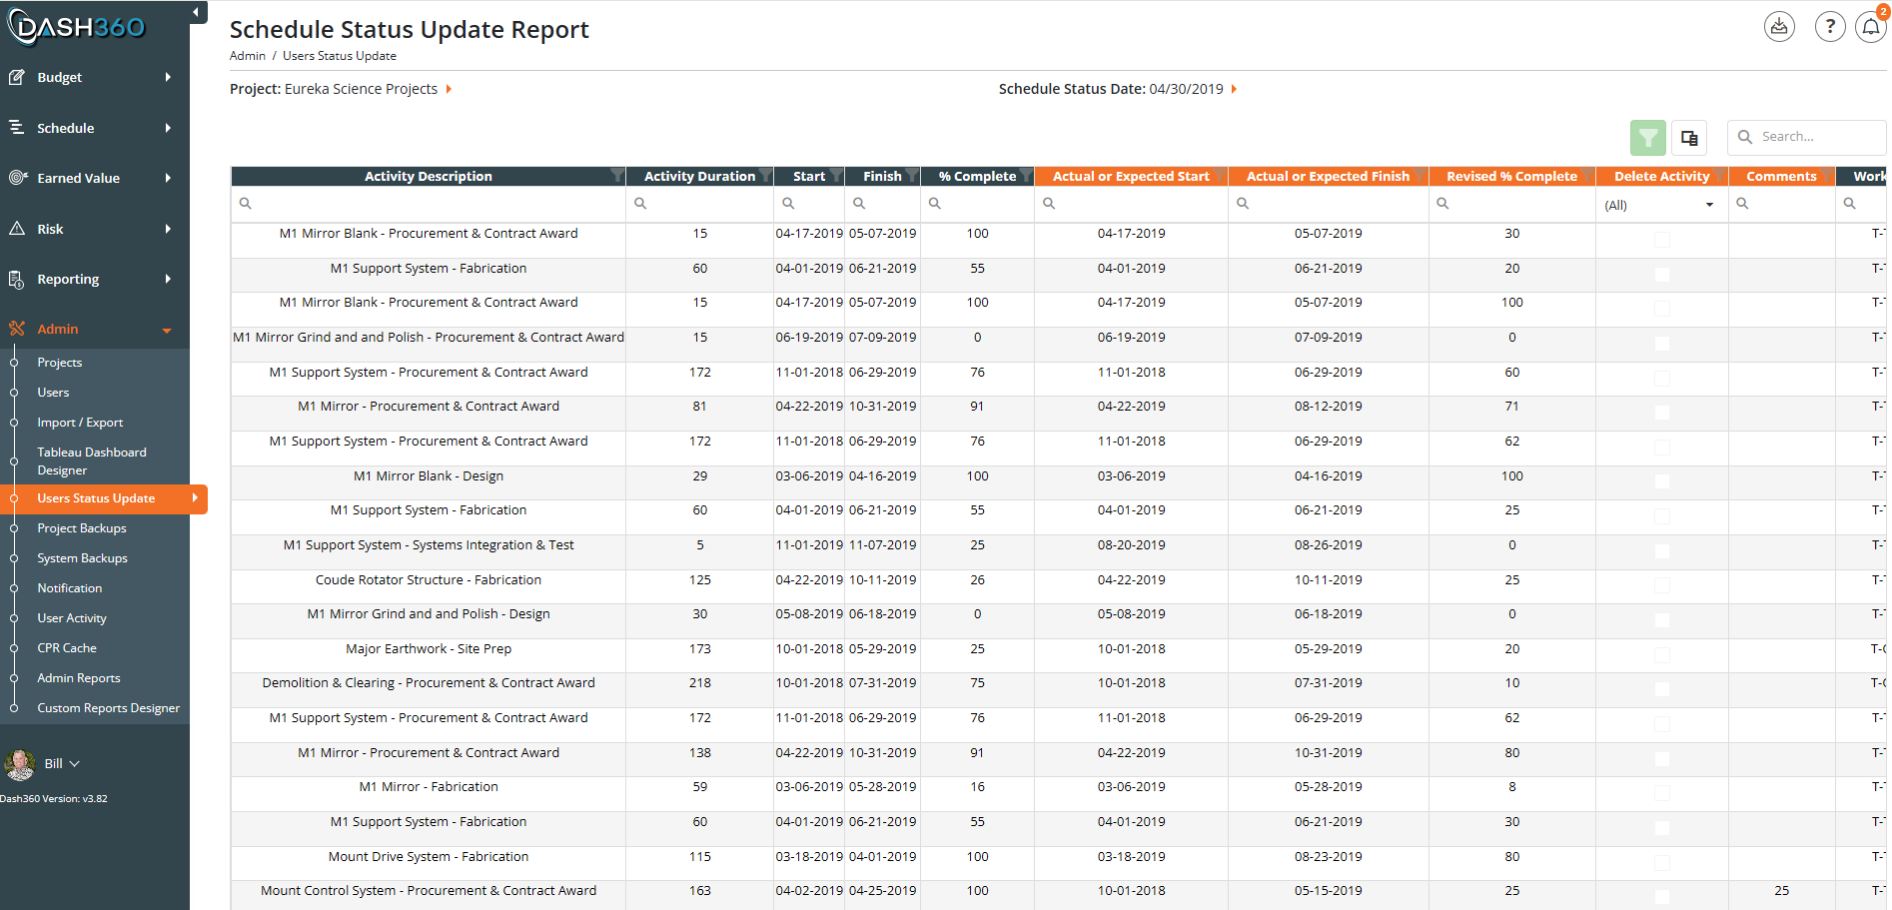The width and height of the screenshot is (1892, 910).
Task: Open filter funnel on Activity Description header
Action: pos(617,176)
